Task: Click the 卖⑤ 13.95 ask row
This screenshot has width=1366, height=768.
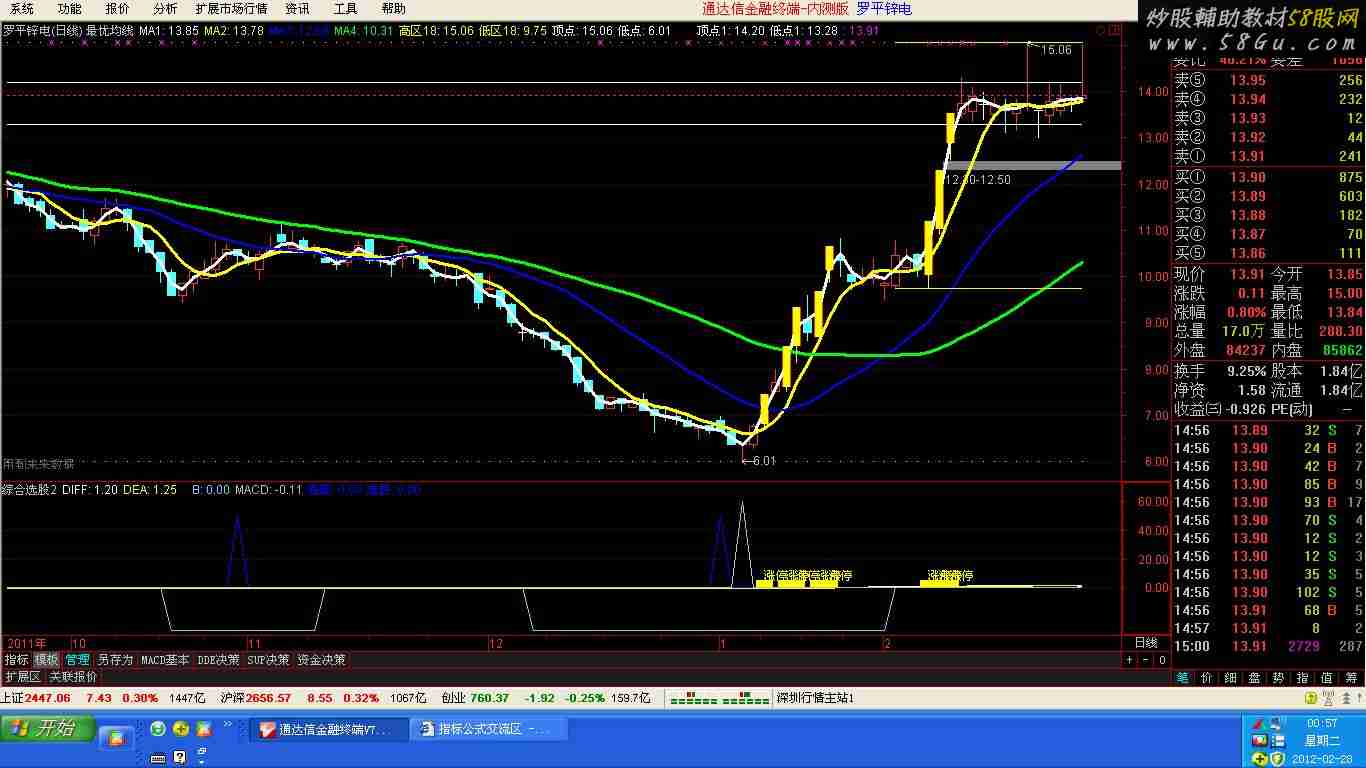Action: point(1268,80)
